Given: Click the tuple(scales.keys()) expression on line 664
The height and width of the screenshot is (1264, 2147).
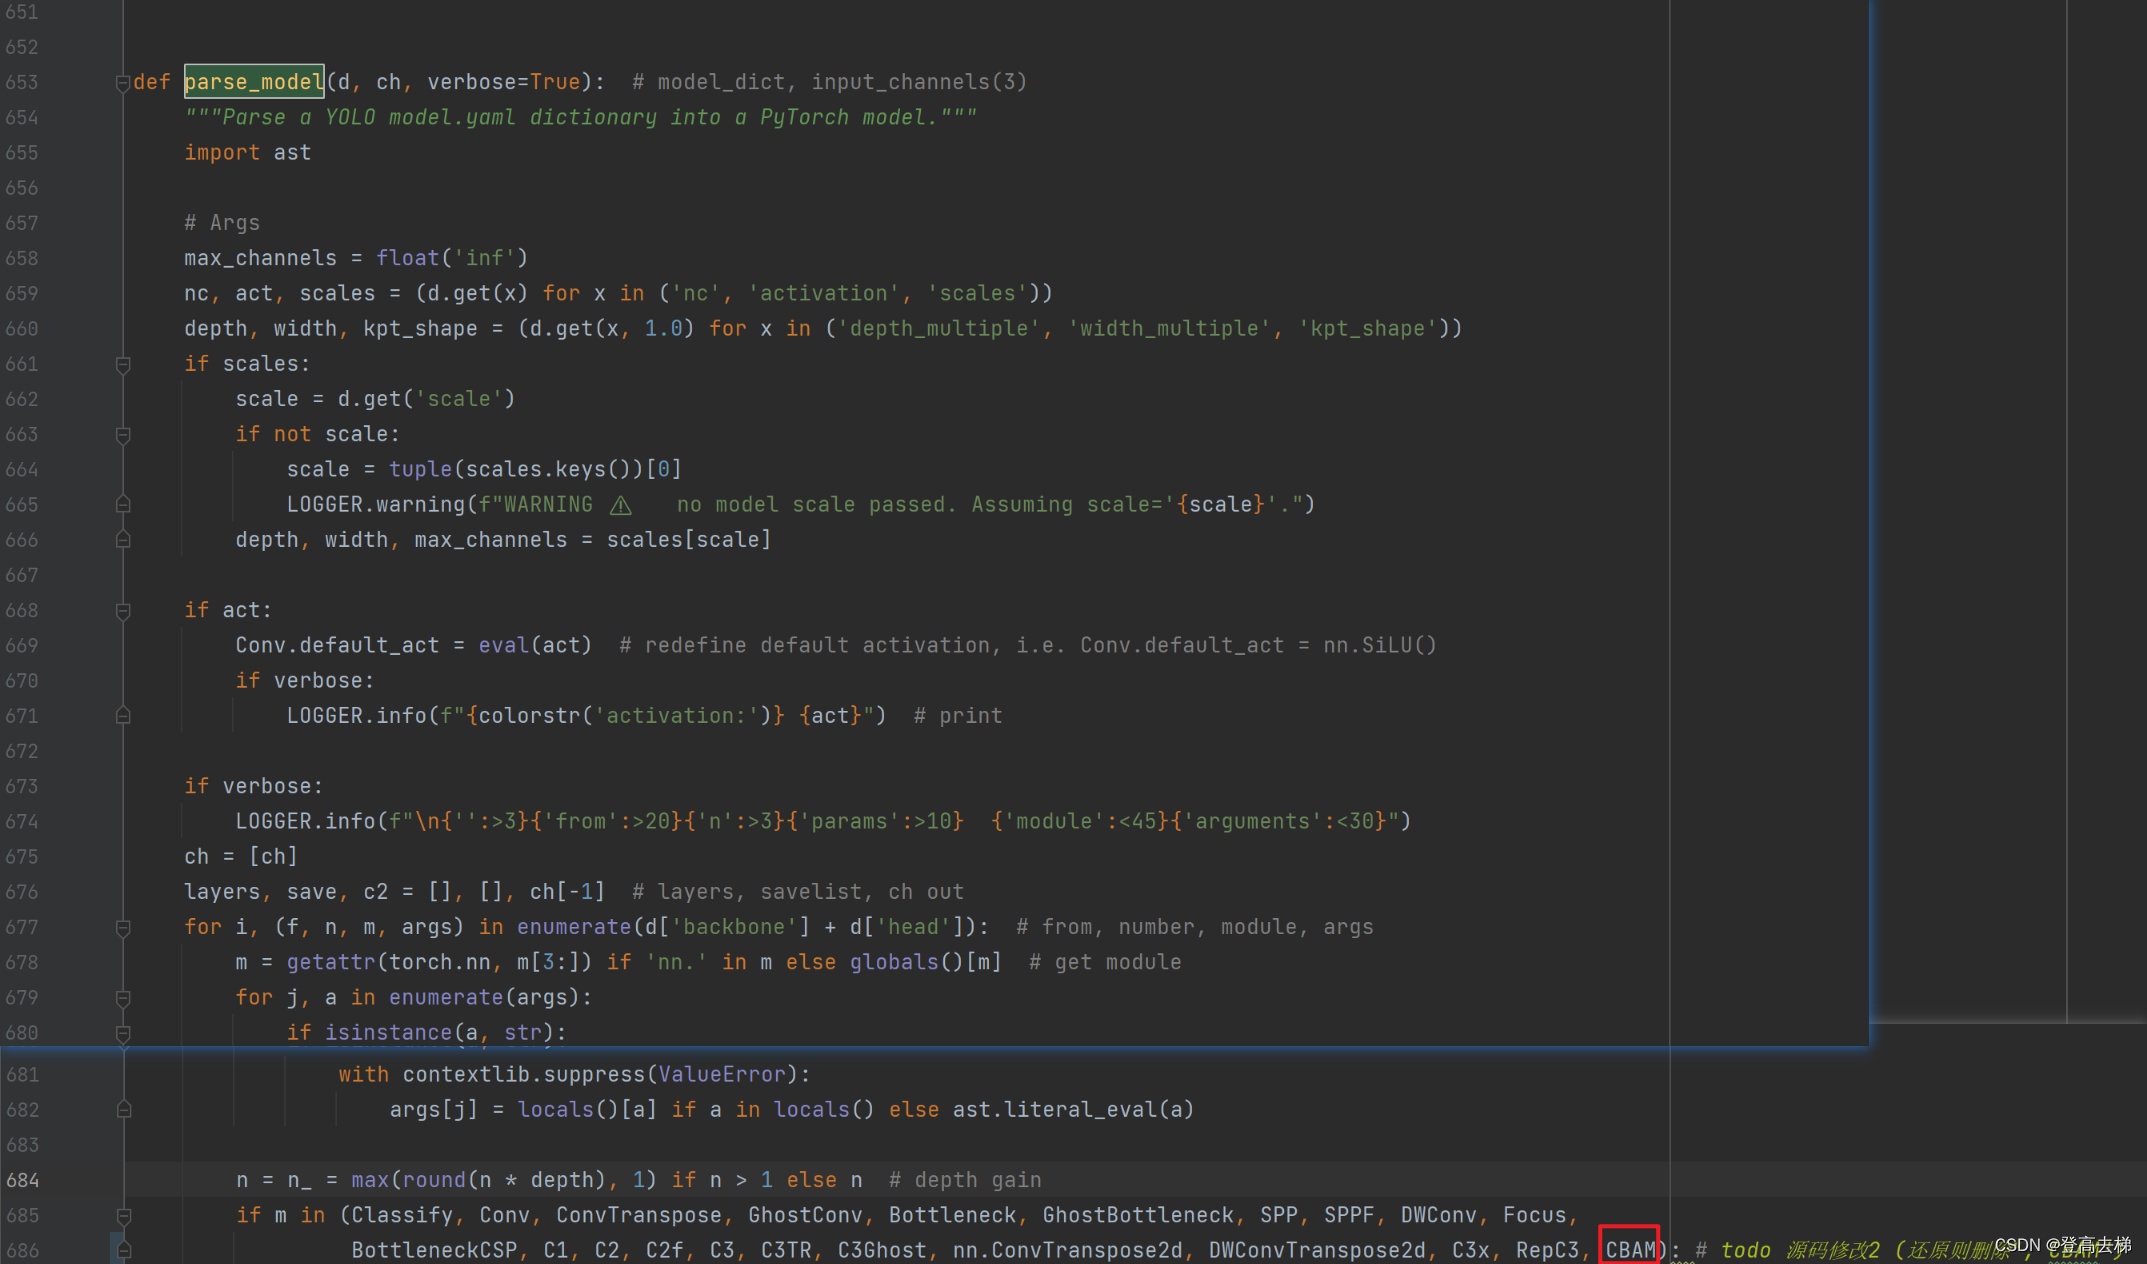Looking at the screenshot, I should [x=516, y=470].
